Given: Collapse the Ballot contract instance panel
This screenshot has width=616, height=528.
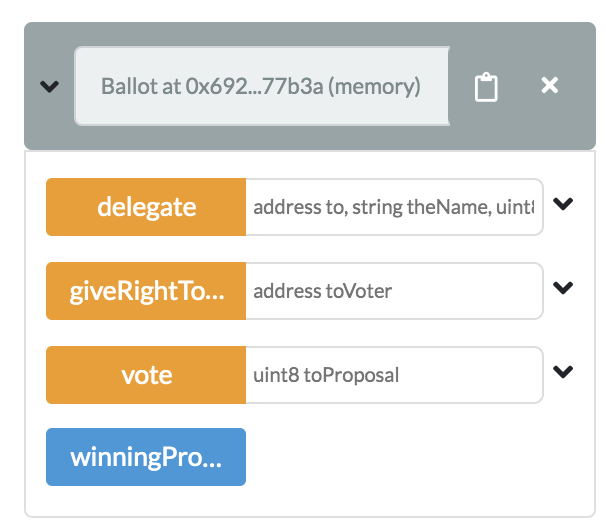Looking at the screenshot, I should click(x=48, y=87).
